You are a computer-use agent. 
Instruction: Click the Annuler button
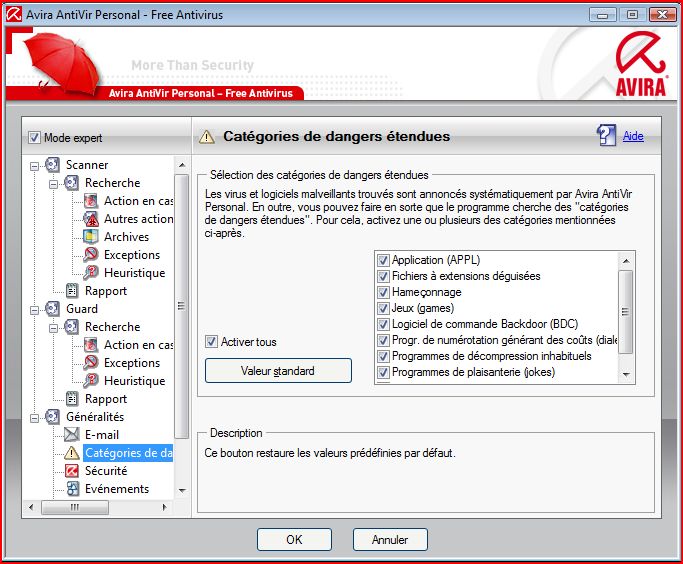[x=390, y=540]
